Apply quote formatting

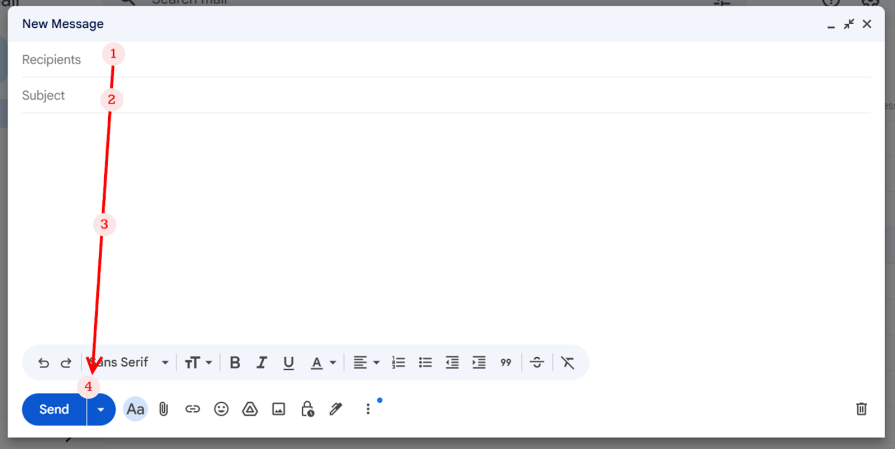(506, 362)
